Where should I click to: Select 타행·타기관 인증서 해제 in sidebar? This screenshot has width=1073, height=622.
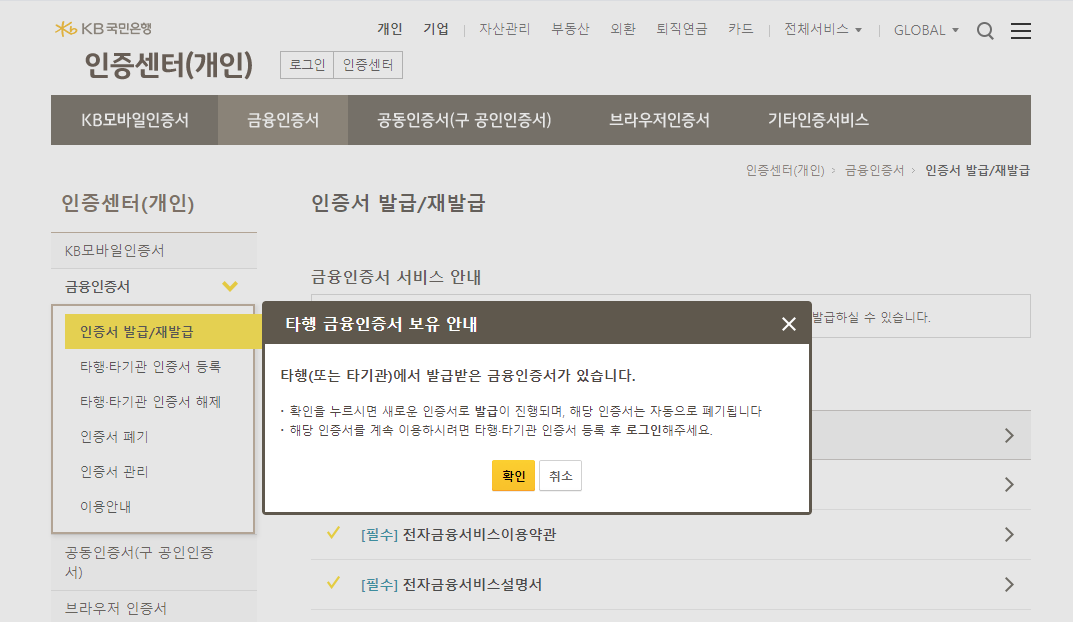tap(151, 402)
